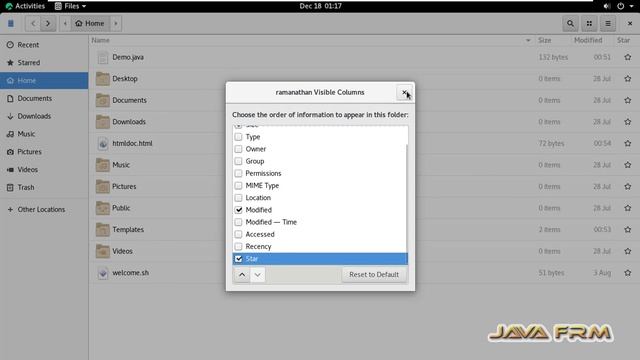Open the power icon system menu
Viewport: 640px width, 360px height.
(x=620, y=6)
